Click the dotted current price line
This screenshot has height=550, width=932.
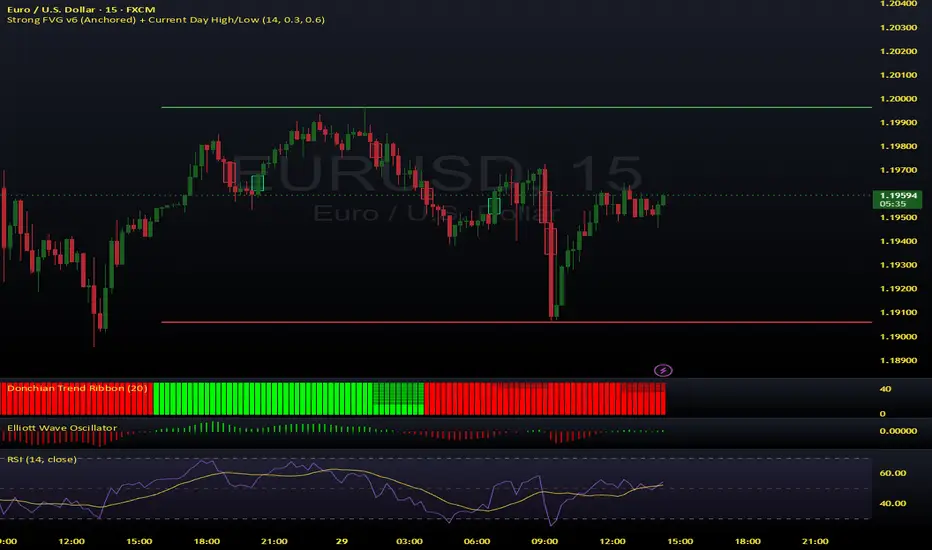click(436, 195)
